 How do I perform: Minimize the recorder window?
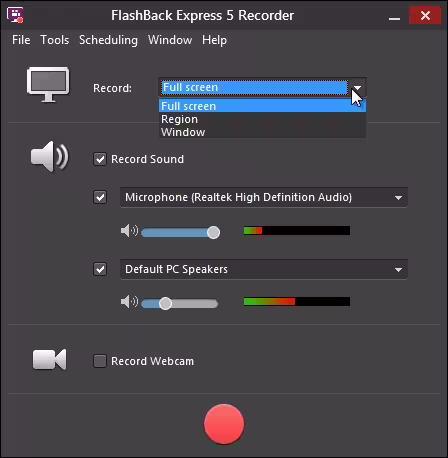394,16
